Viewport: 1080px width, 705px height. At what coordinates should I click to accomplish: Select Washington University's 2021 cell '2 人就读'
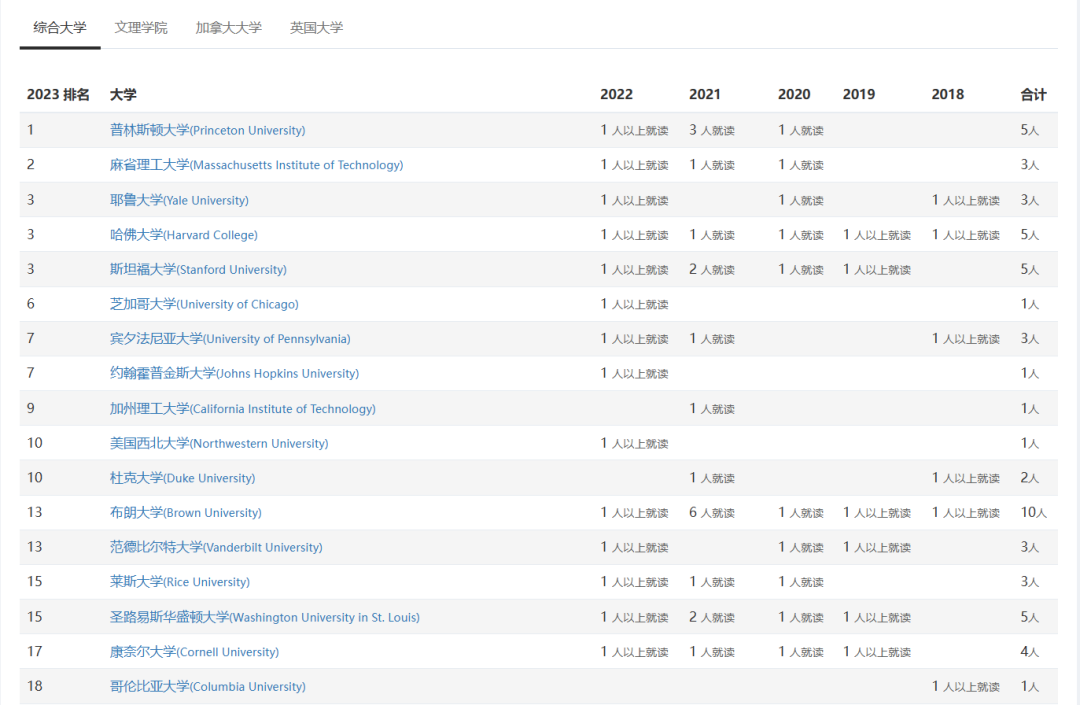[x=712, y=618]
